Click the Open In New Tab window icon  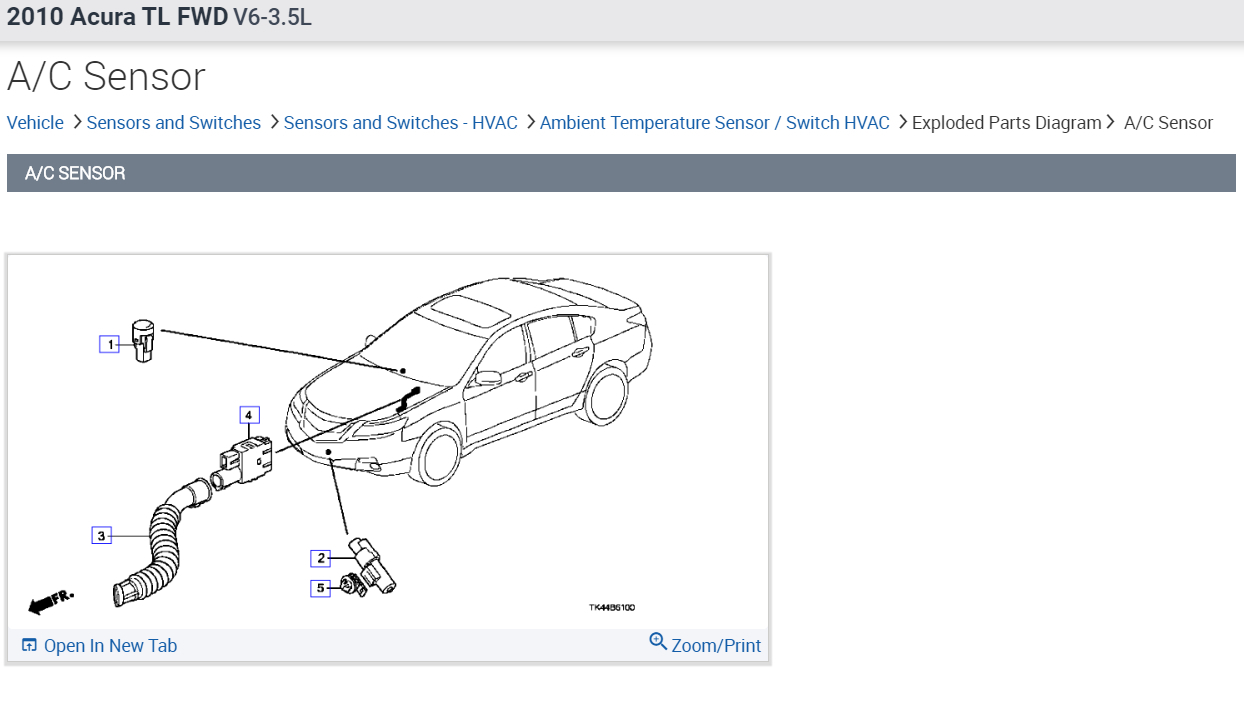pos(29,645)
